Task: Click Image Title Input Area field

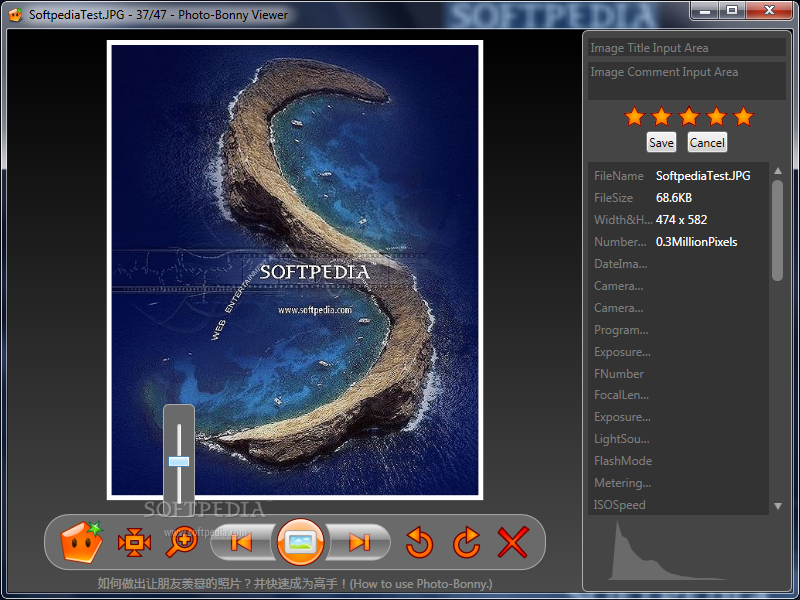Action: point(687,47)
